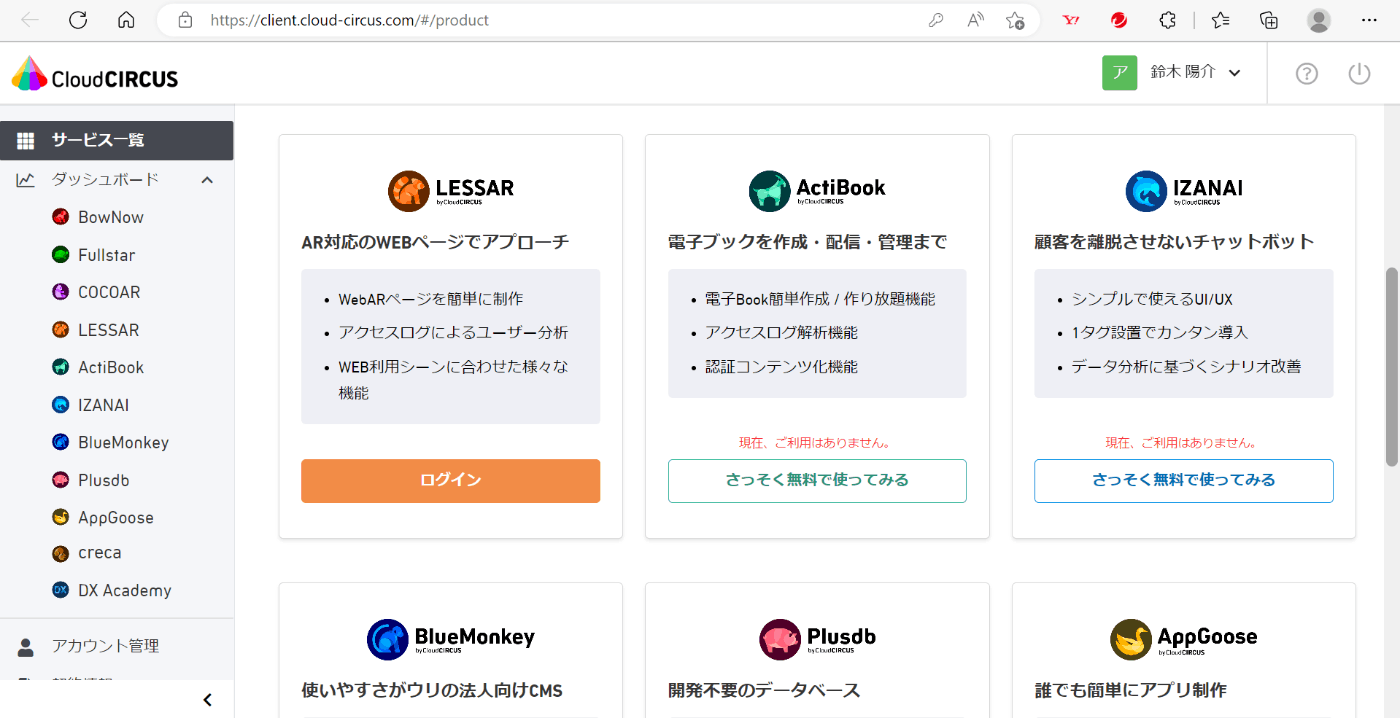
Task: Click the power logout icon
Action: point(1359,73)
